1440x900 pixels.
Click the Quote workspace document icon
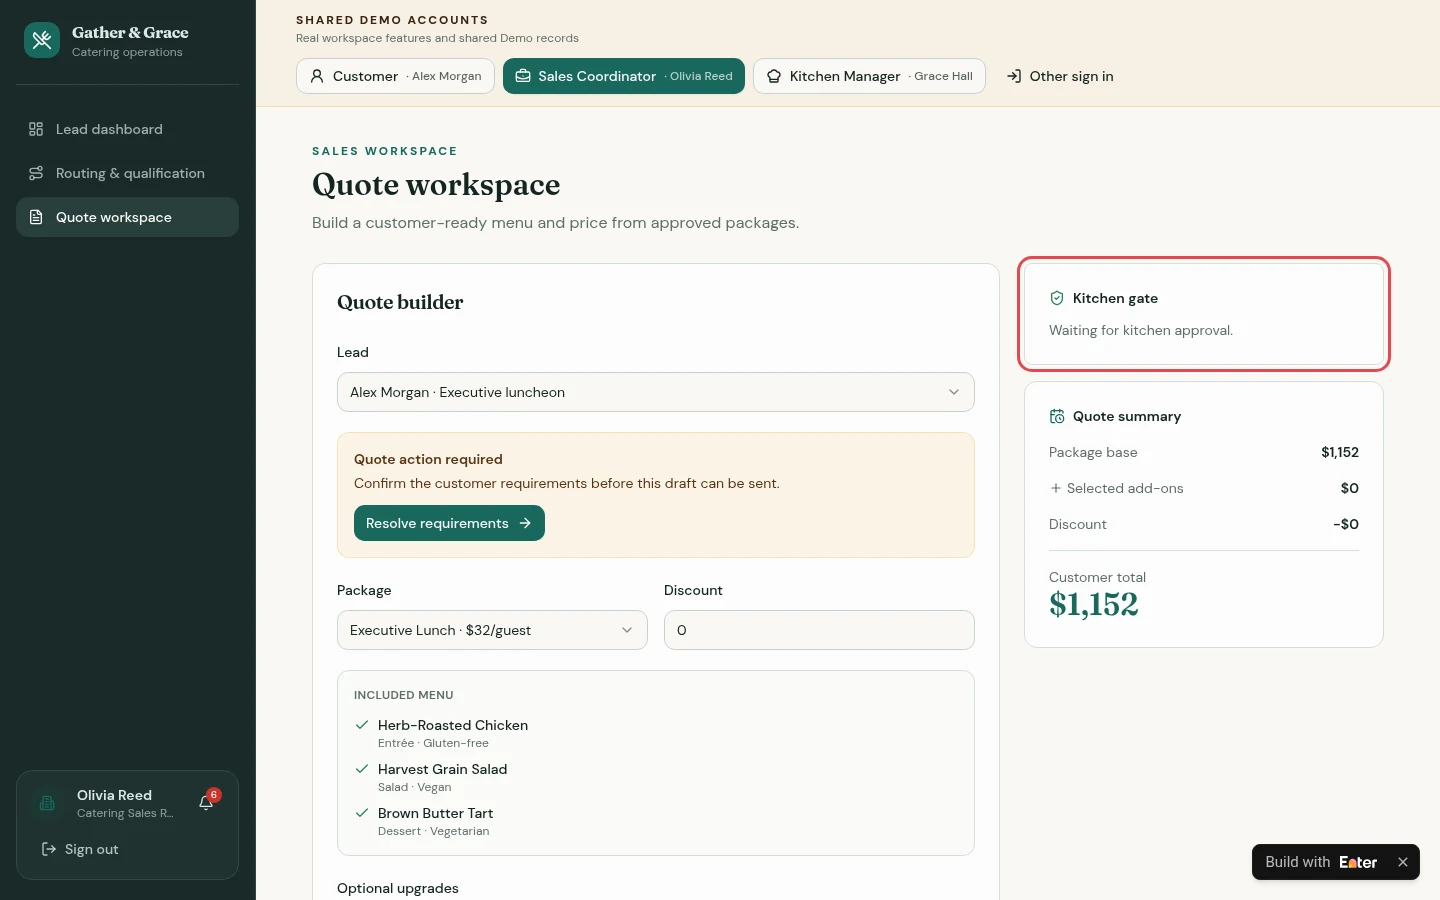(x=36, y=217)
